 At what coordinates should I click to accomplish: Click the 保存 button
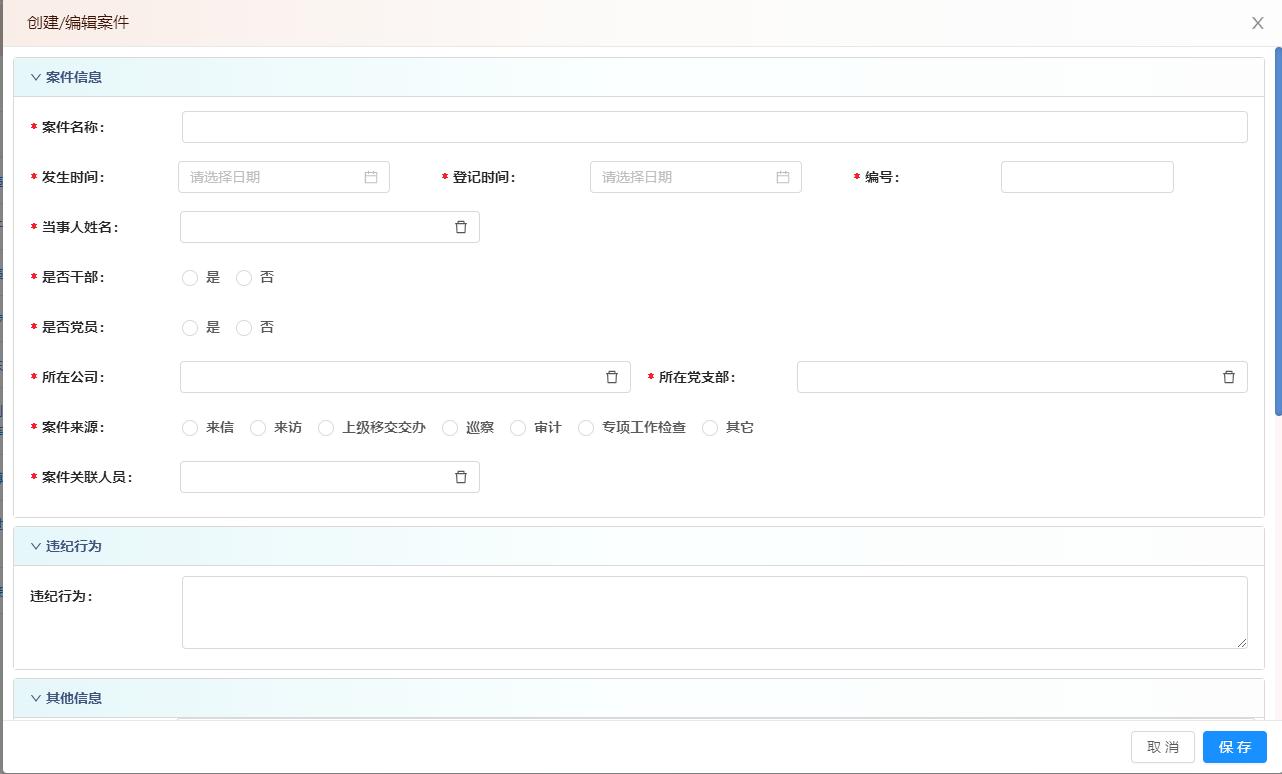(x=1235, y=747)
